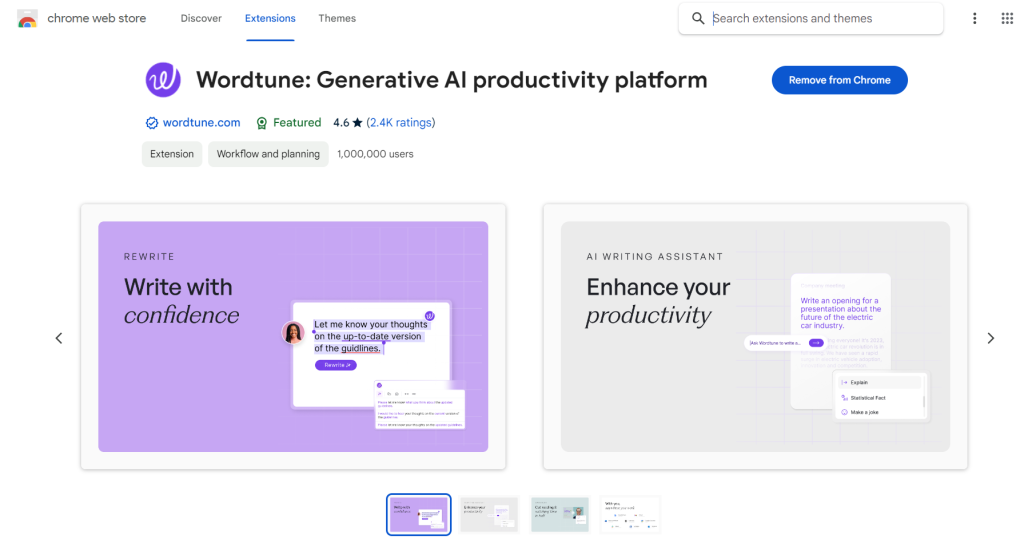Click Remove from Chrome button
This screenshot has width=1024, height=559.
[x=839, y=80]
